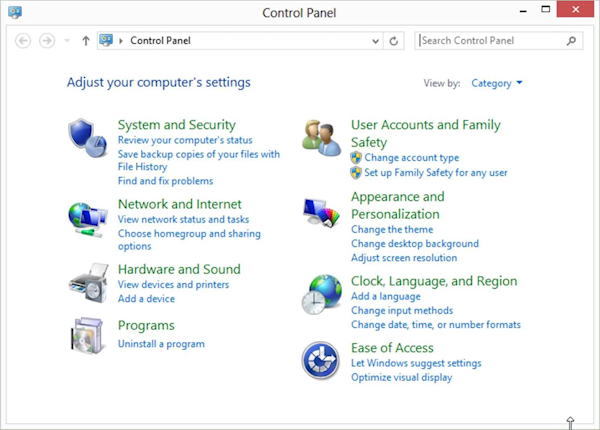Click the Control Panel breadcrumb in address bar
600x430 pixels.
click(160, 41)
